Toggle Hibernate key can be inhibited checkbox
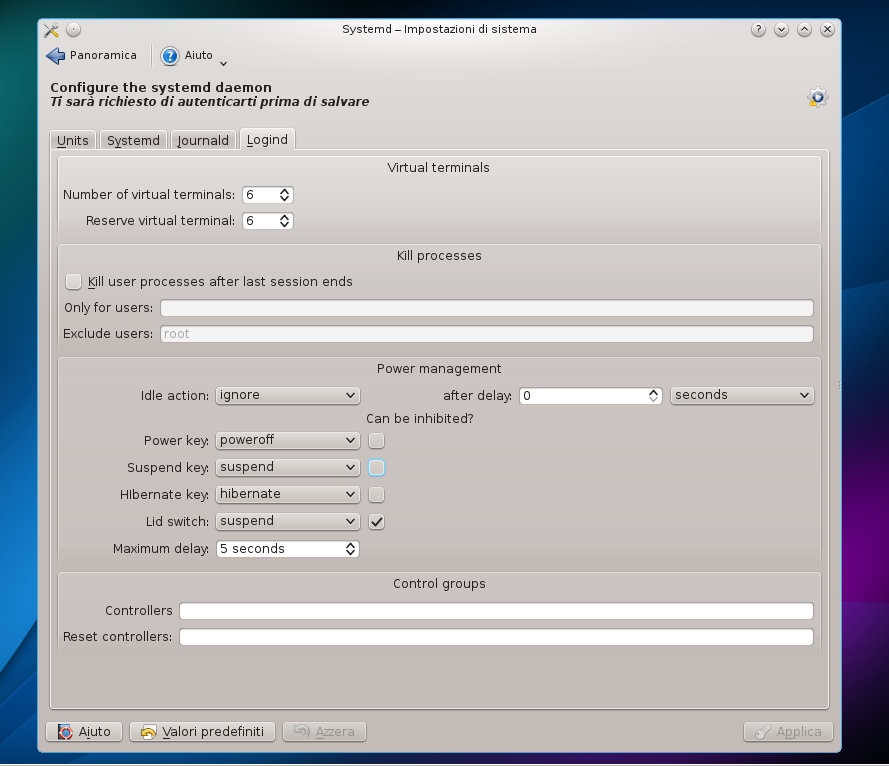This screenshot has width=889, height=766. pyautogui.click(x=376, y=494)
